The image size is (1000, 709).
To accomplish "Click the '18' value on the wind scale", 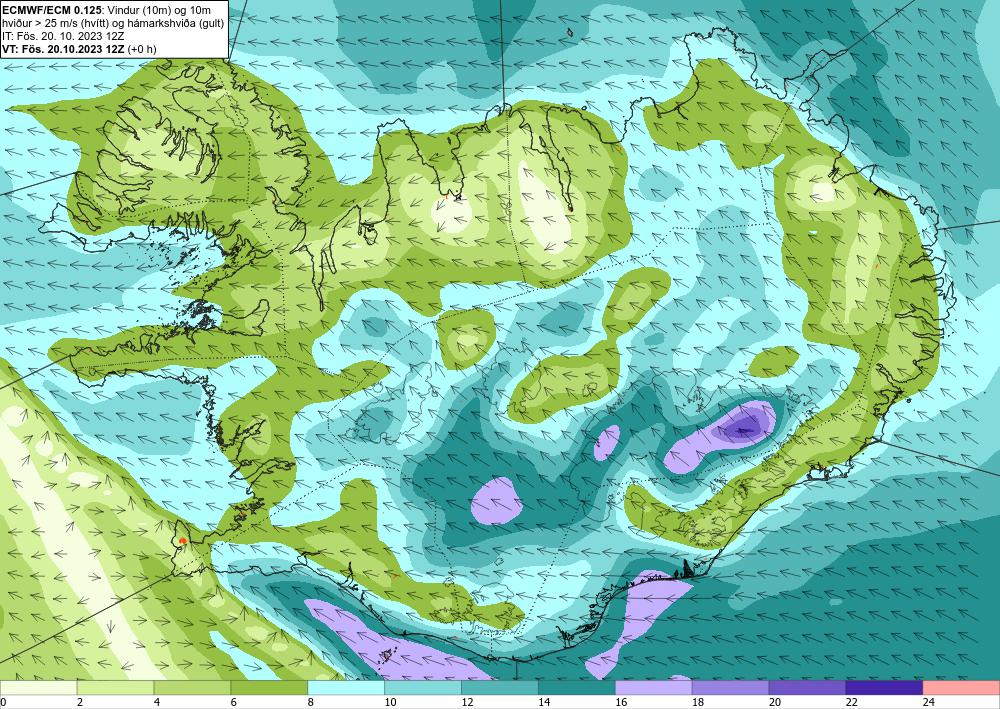I will tap(698, 703).
